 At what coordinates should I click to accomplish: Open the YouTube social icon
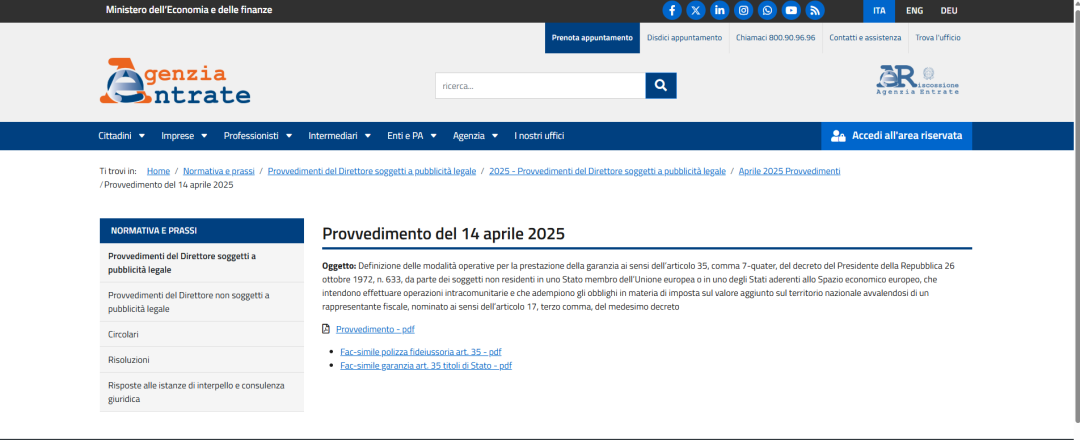791,10
